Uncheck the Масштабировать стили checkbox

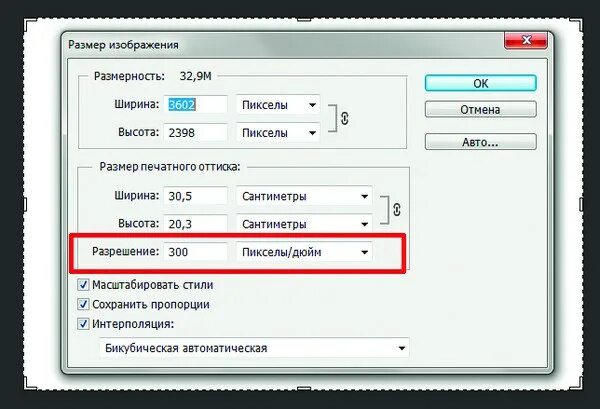[x=83, y=285]
